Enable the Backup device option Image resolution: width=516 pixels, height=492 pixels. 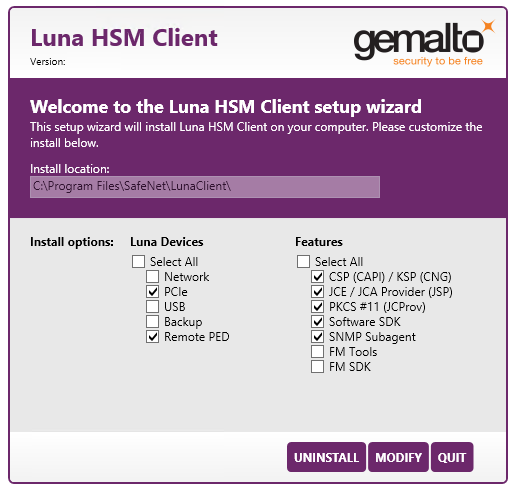(x=153, y=322)
